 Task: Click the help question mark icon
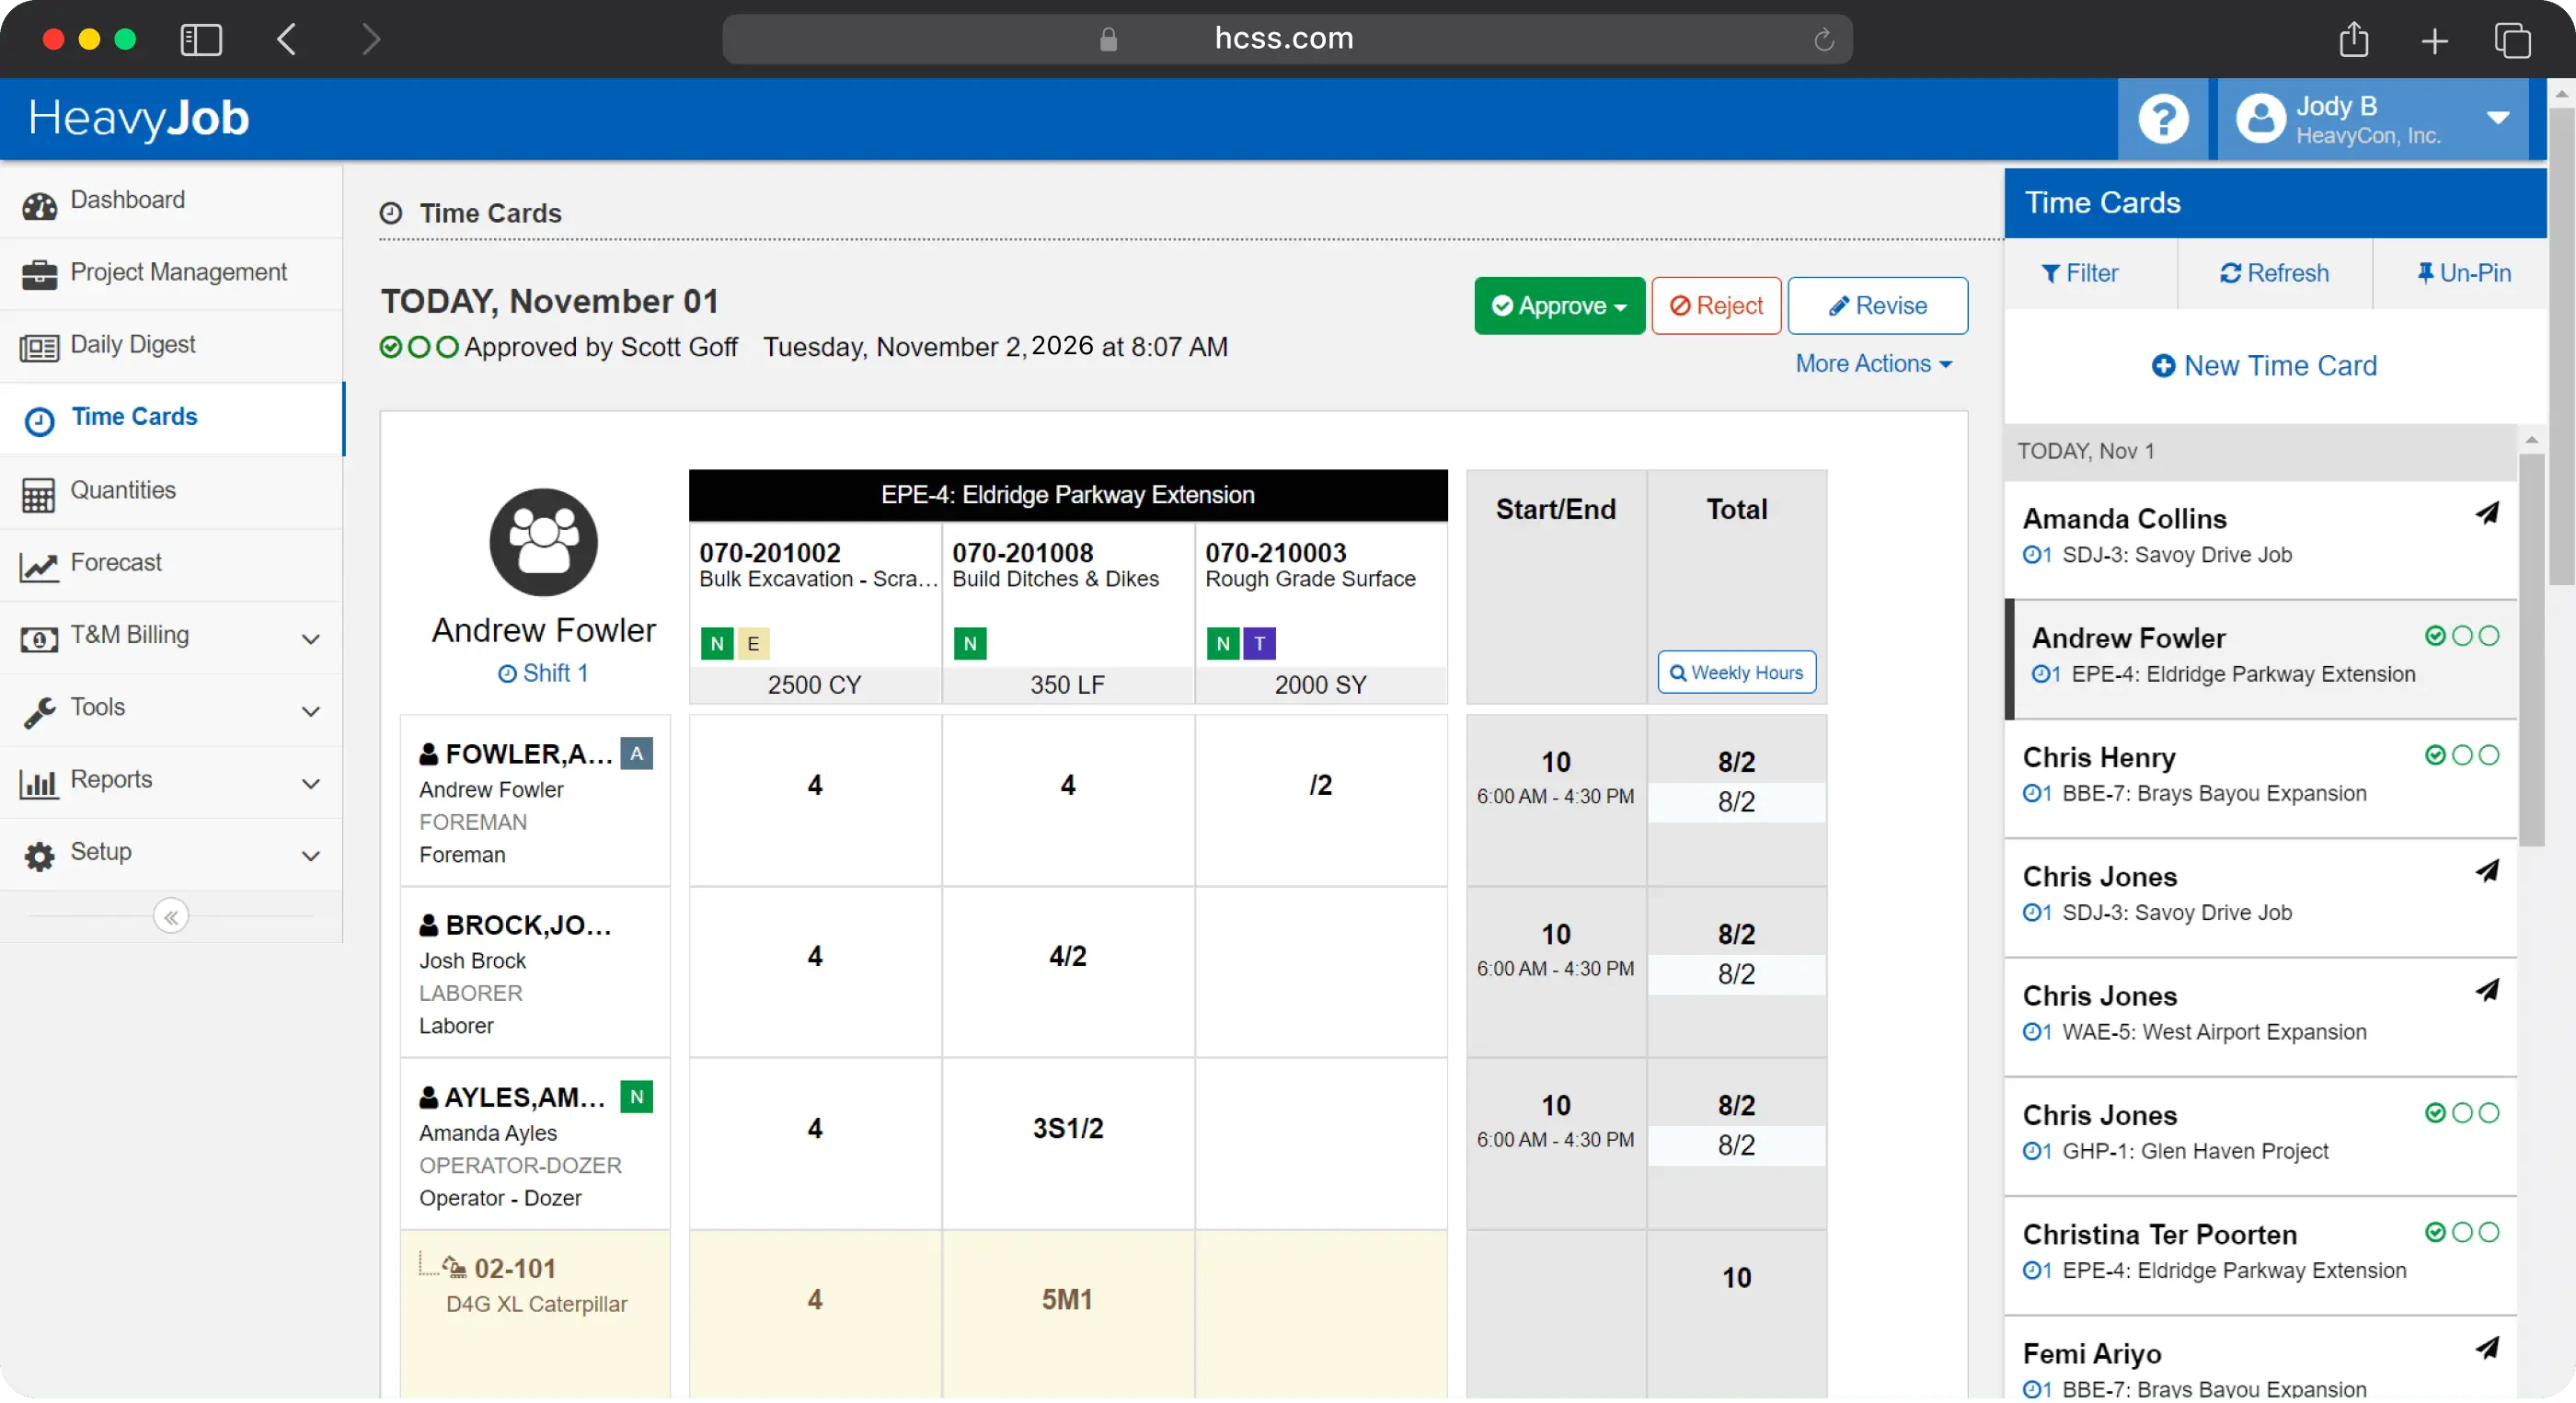click(2162, 119)
